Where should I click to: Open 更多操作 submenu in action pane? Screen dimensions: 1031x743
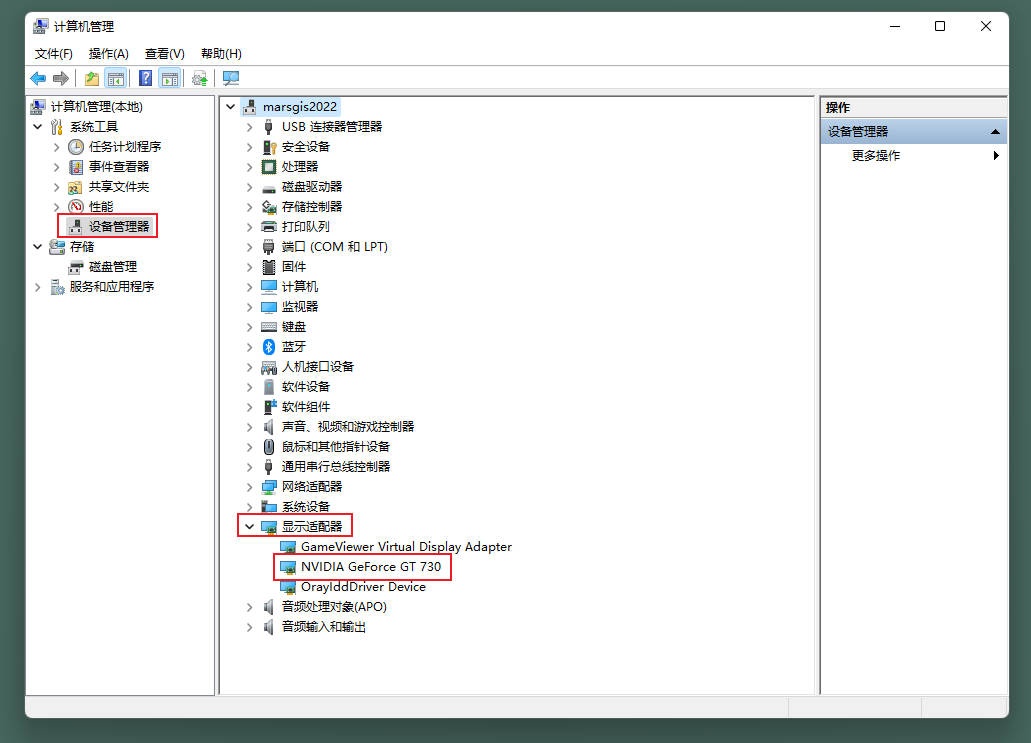(x=875, y=155)
